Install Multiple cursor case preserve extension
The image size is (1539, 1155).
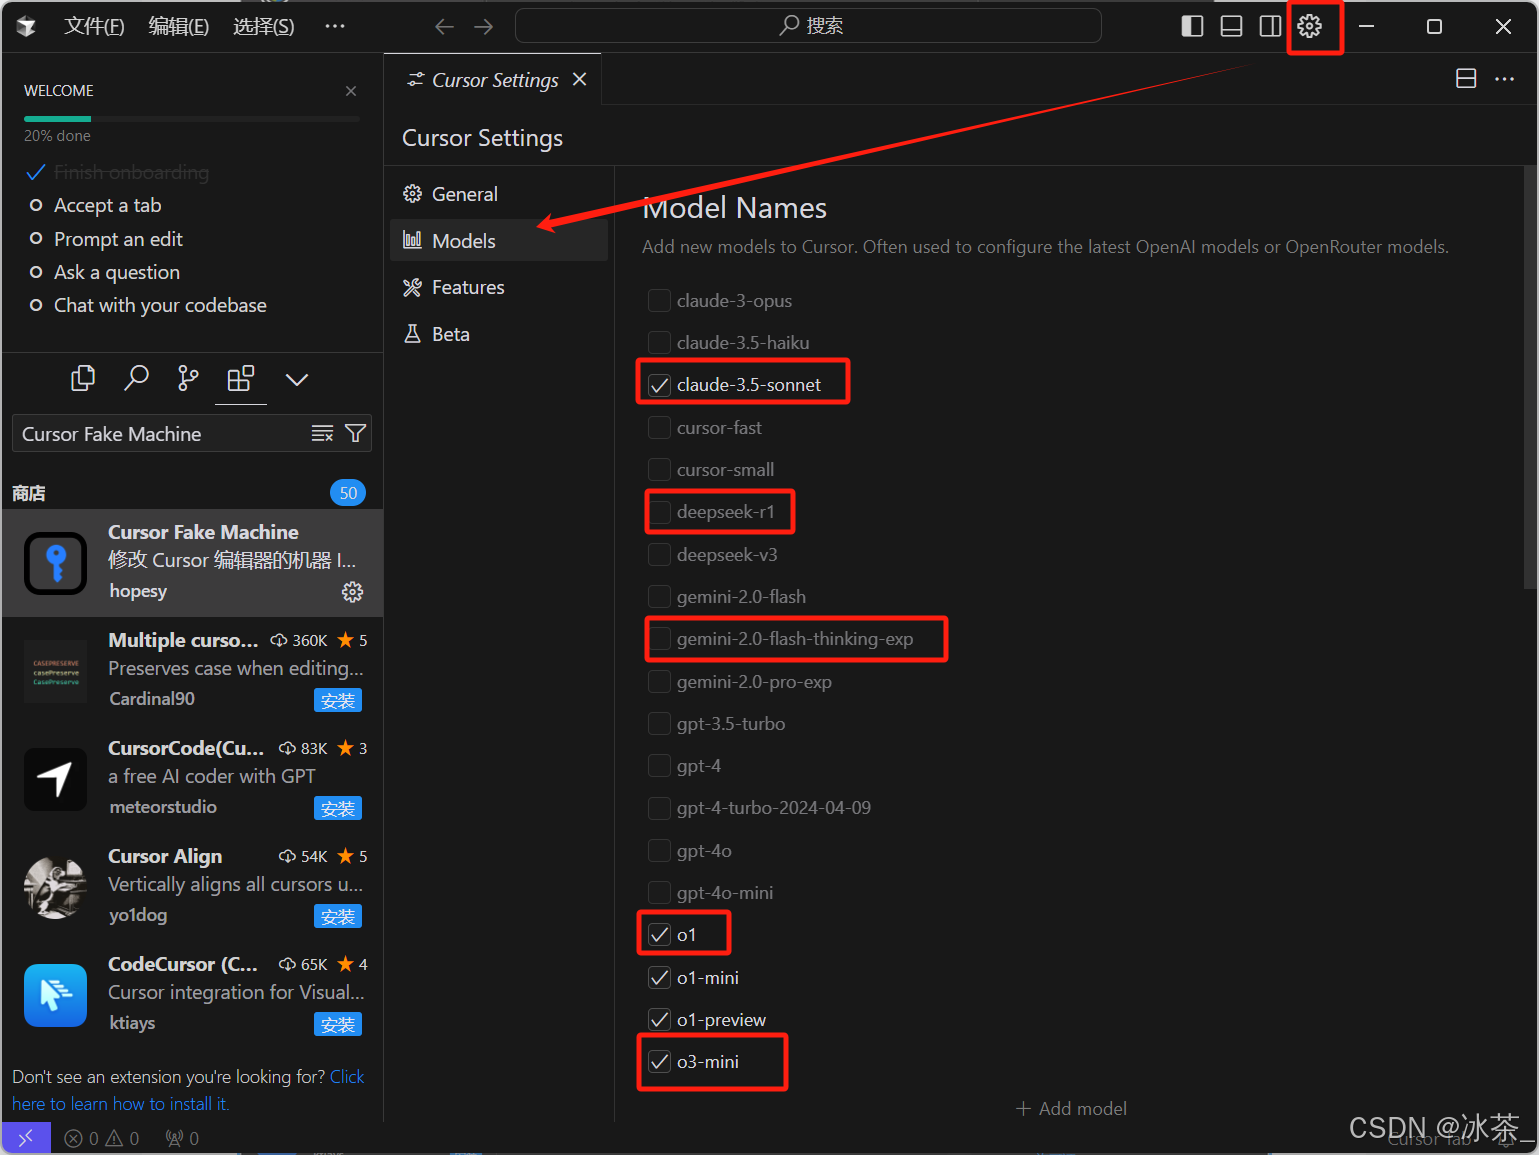[338, 700]
